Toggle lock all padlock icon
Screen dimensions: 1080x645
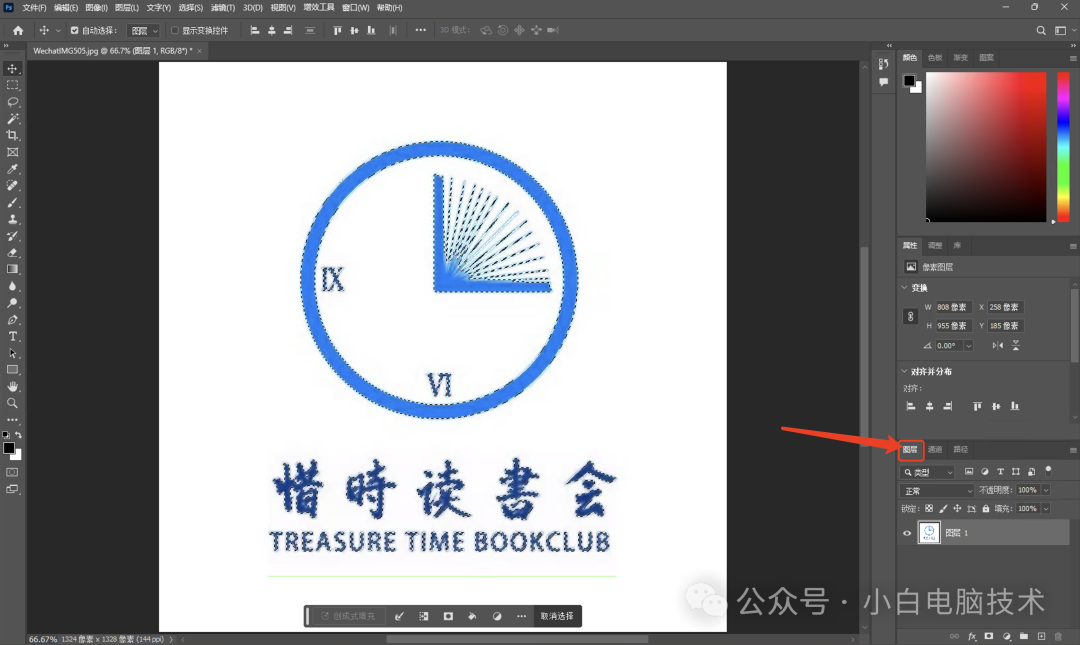click(x=986, y=509)
